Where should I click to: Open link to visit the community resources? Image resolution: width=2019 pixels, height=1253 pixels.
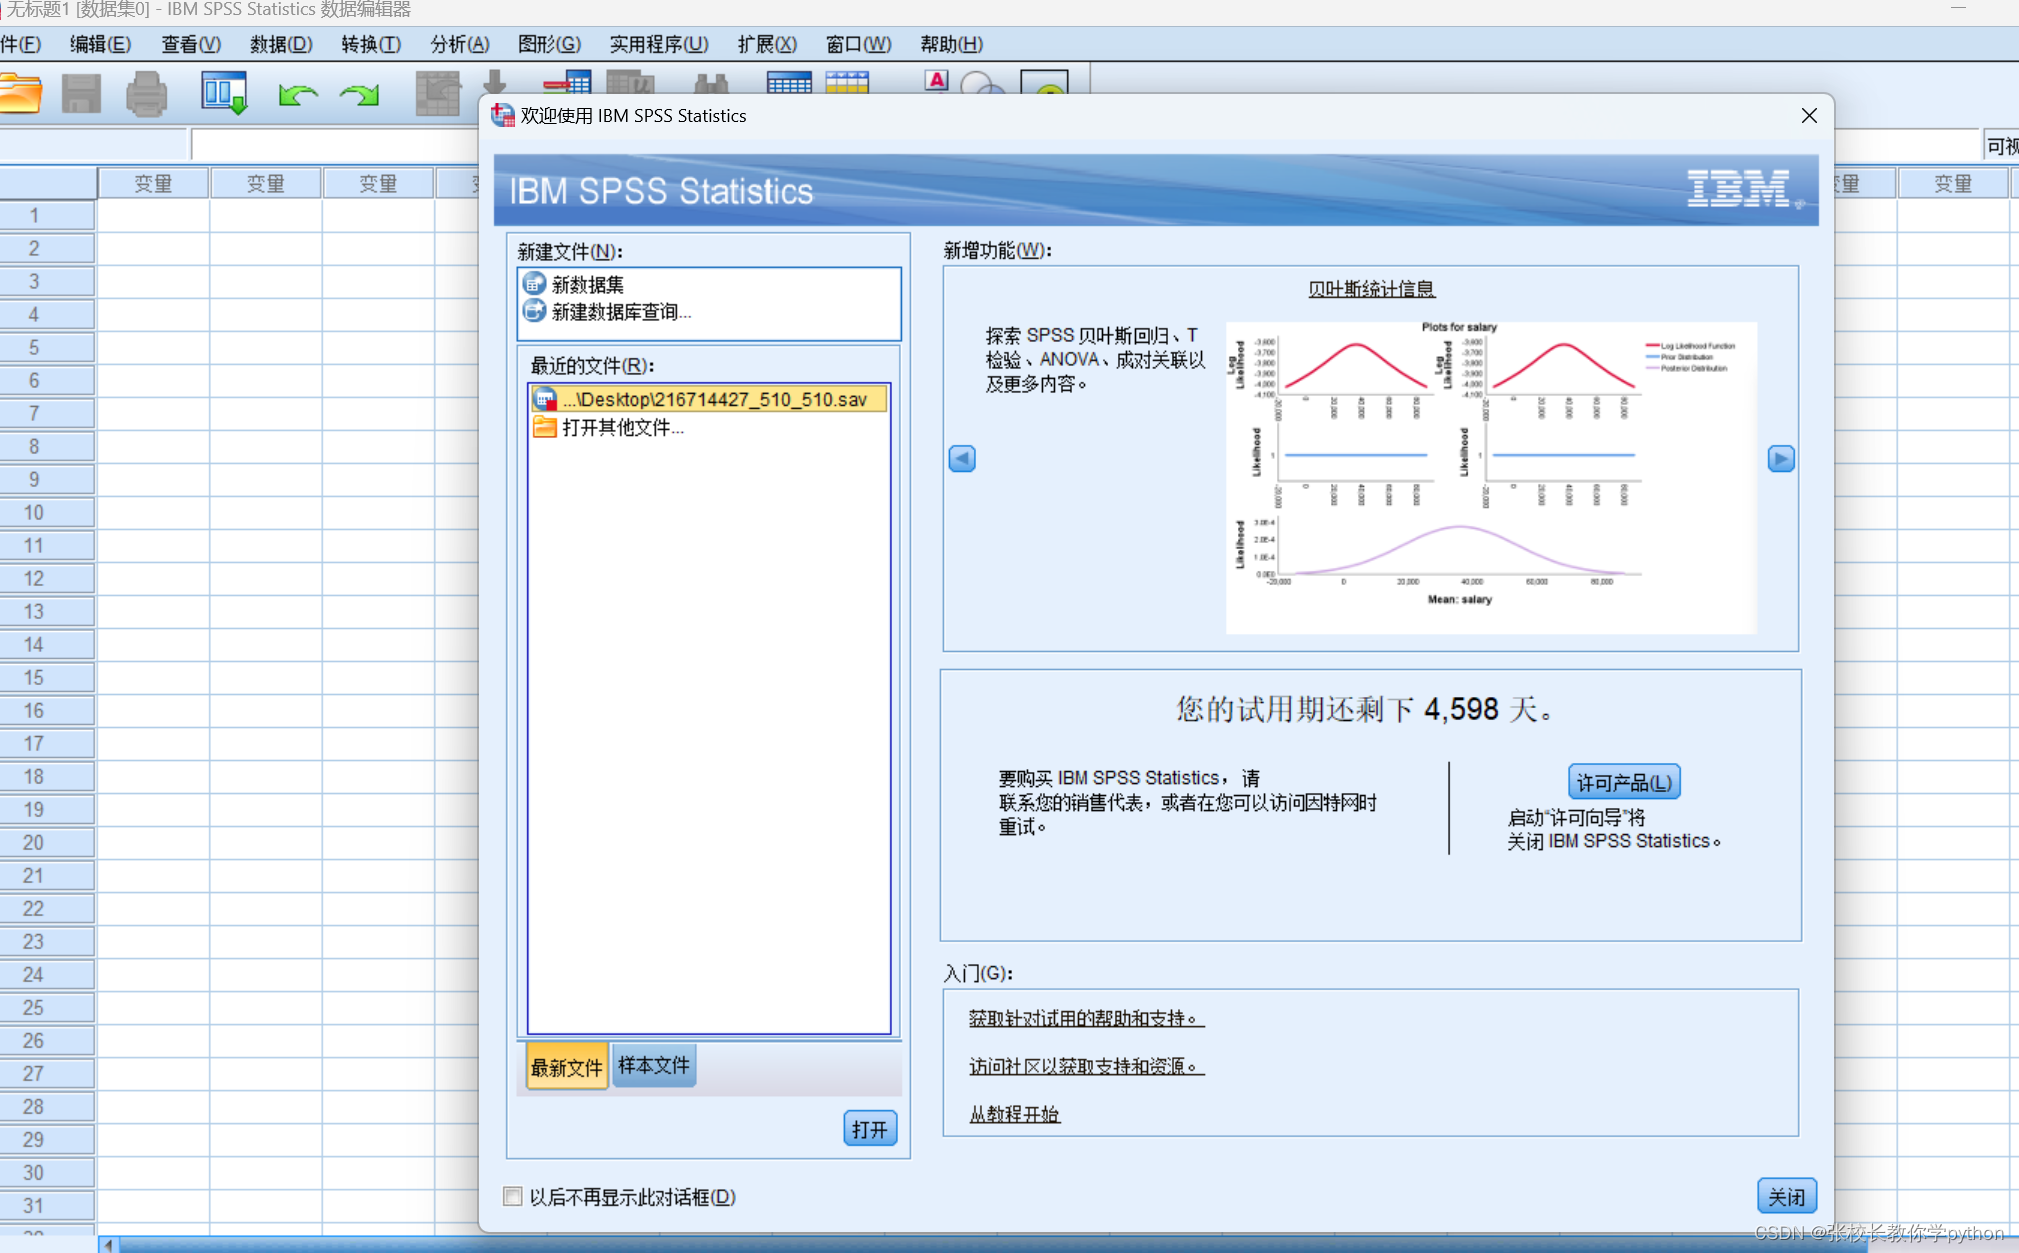pyautogui.click(x=1086, y=1066)
